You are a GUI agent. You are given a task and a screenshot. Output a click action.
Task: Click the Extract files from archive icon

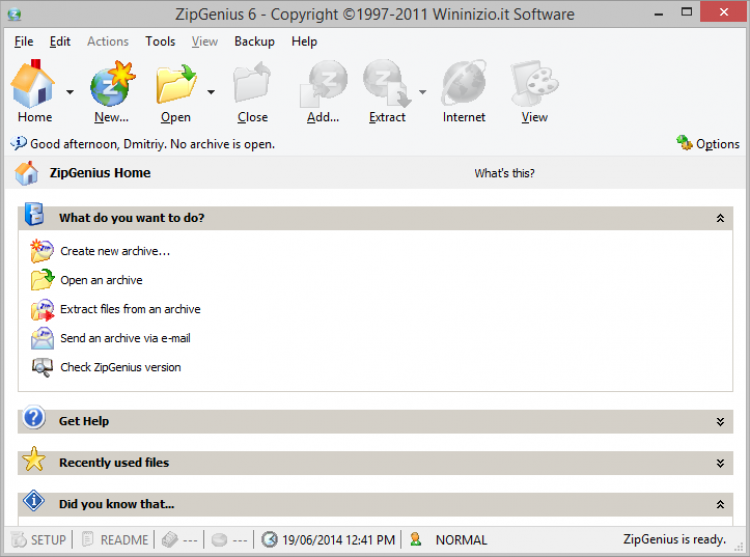42,309
